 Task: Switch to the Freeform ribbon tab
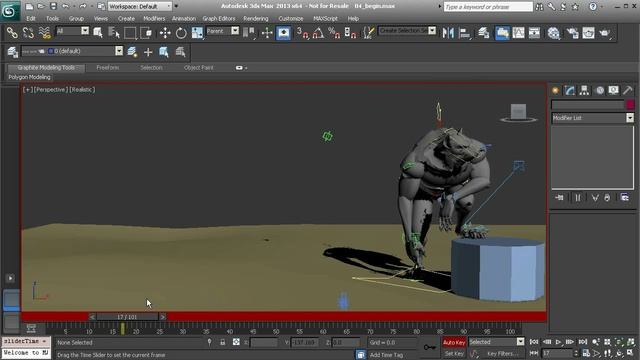coord(108,68)
